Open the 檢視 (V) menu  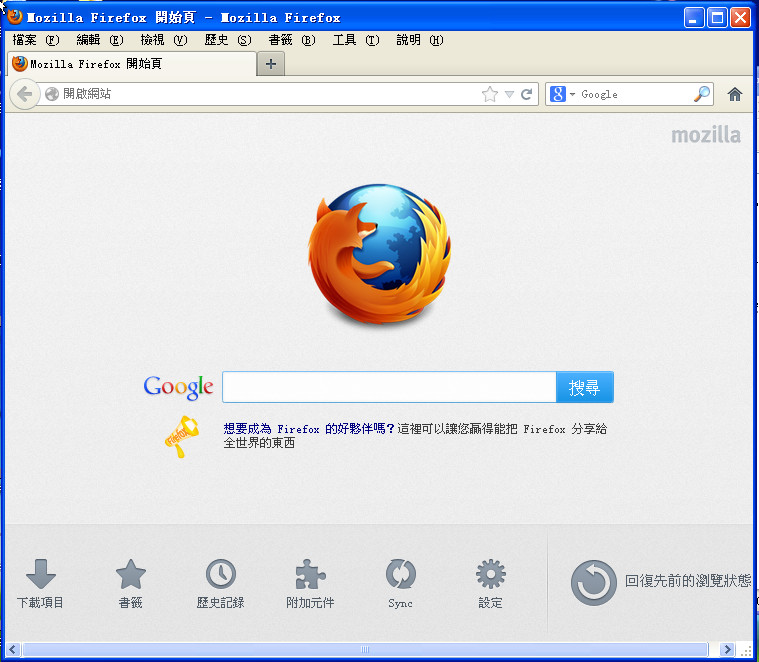(x=164, y=40)
